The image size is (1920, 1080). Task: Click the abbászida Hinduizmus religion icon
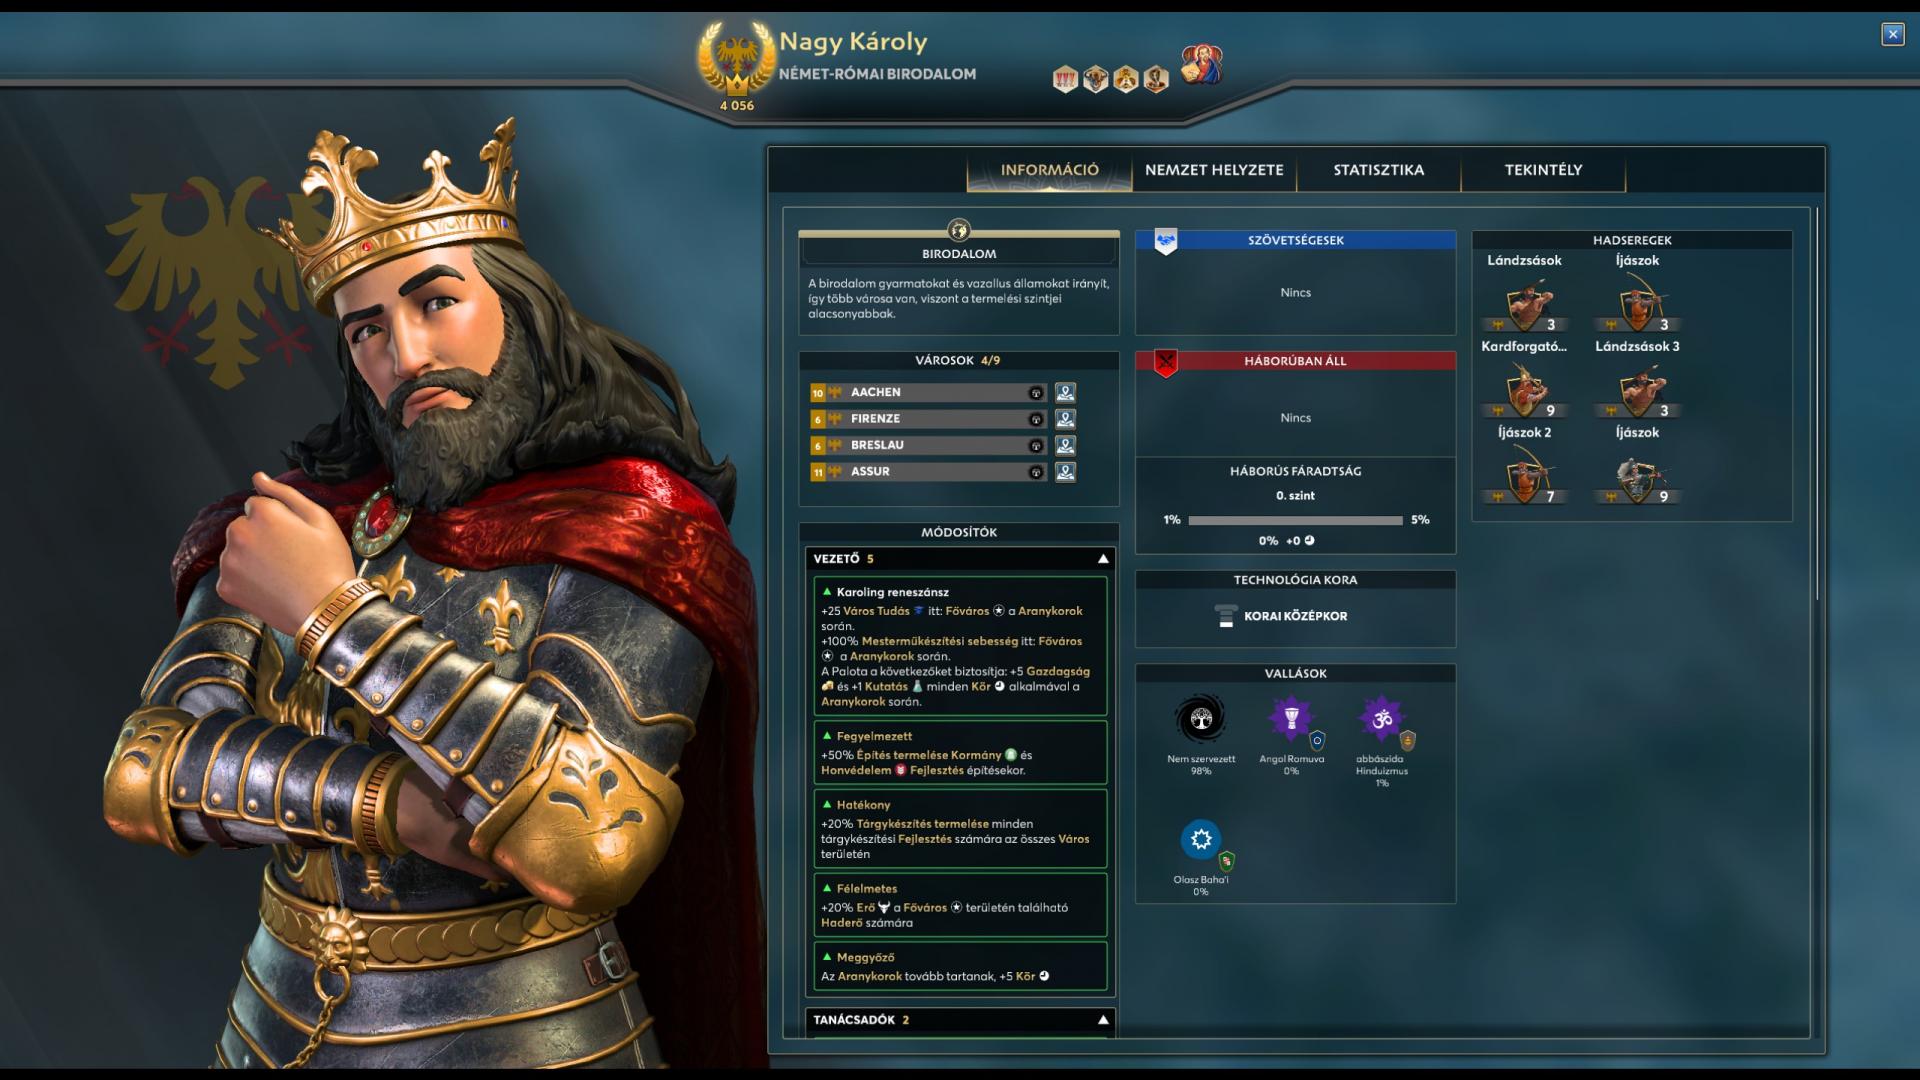click(x=1382, y=719)
